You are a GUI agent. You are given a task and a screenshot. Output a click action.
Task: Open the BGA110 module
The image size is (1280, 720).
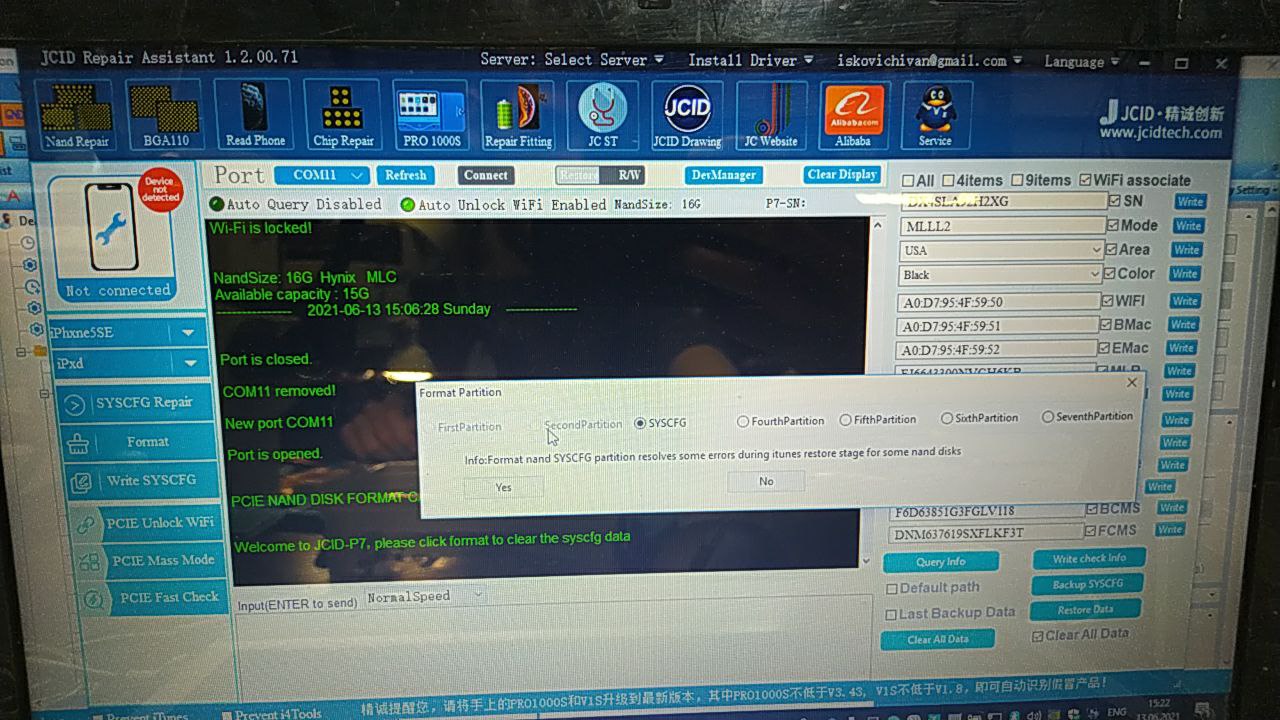coord(165,115)
